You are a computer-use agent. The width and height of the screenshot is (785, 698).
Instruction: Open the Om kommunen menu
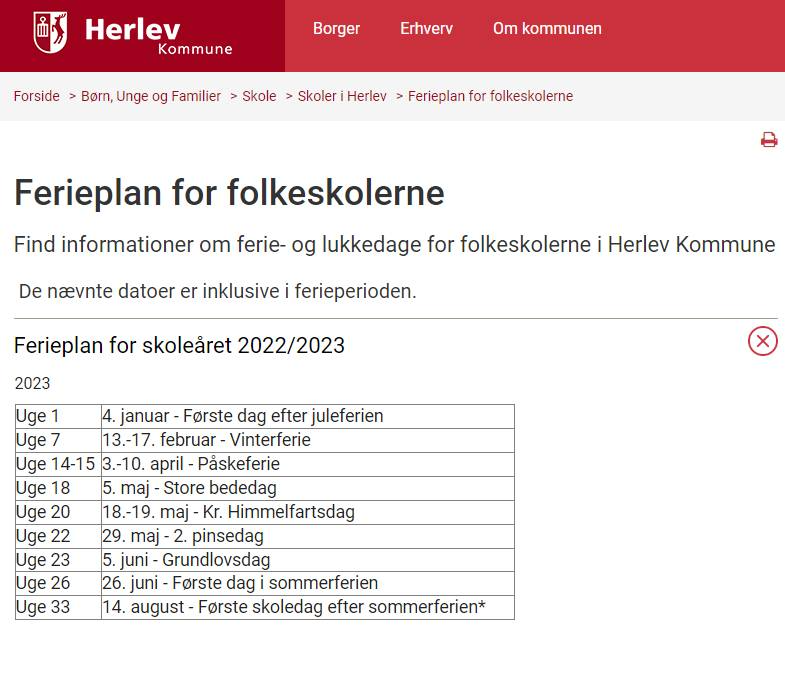click(x=547, y=29)
